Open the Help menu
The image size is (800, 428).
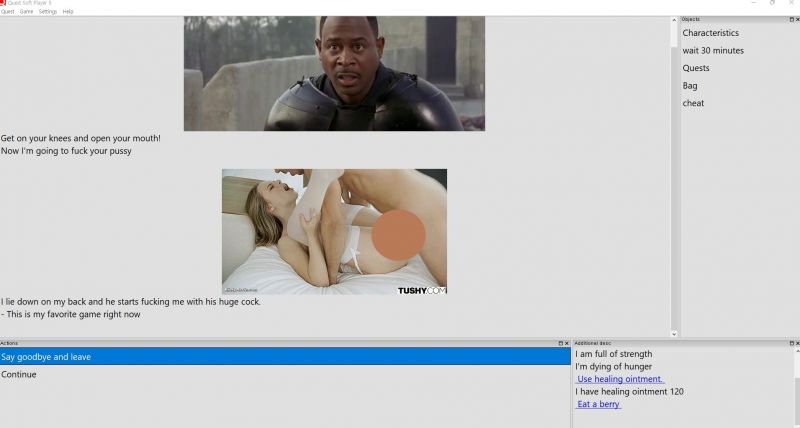click(x=68, y=11)
